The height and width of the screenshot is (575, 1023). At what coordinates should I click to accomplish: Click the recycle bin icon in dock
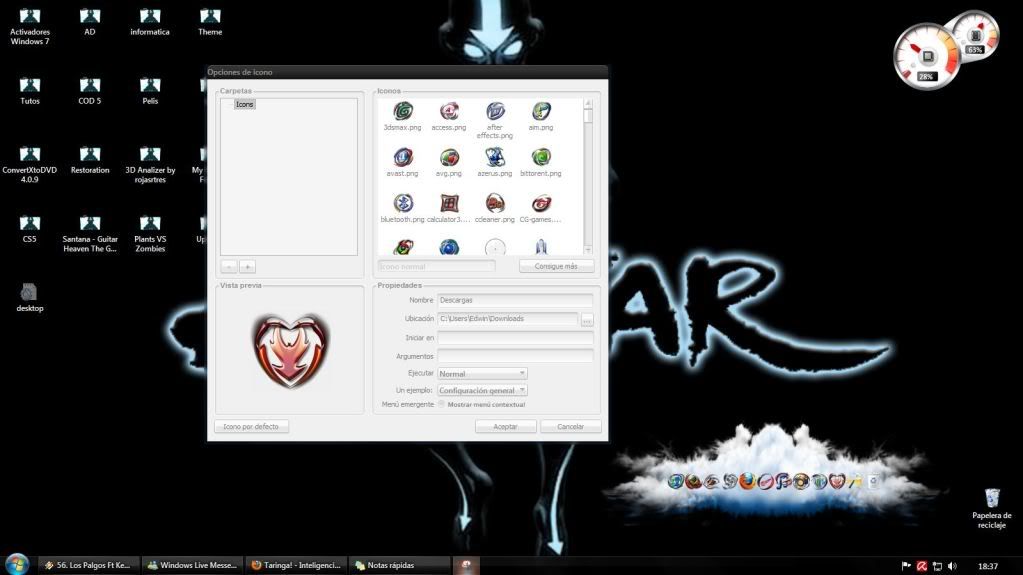[x=874, y=481]
